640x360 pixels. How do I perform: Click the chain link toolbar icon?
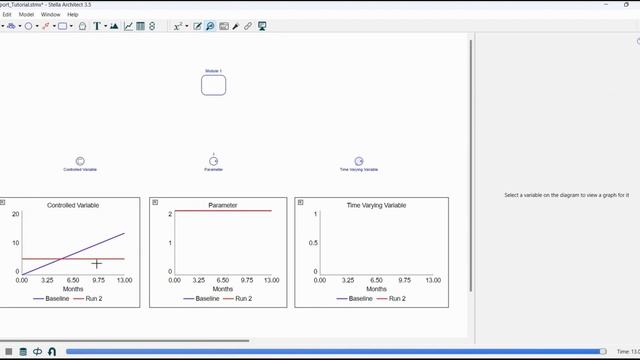[248, 26]
